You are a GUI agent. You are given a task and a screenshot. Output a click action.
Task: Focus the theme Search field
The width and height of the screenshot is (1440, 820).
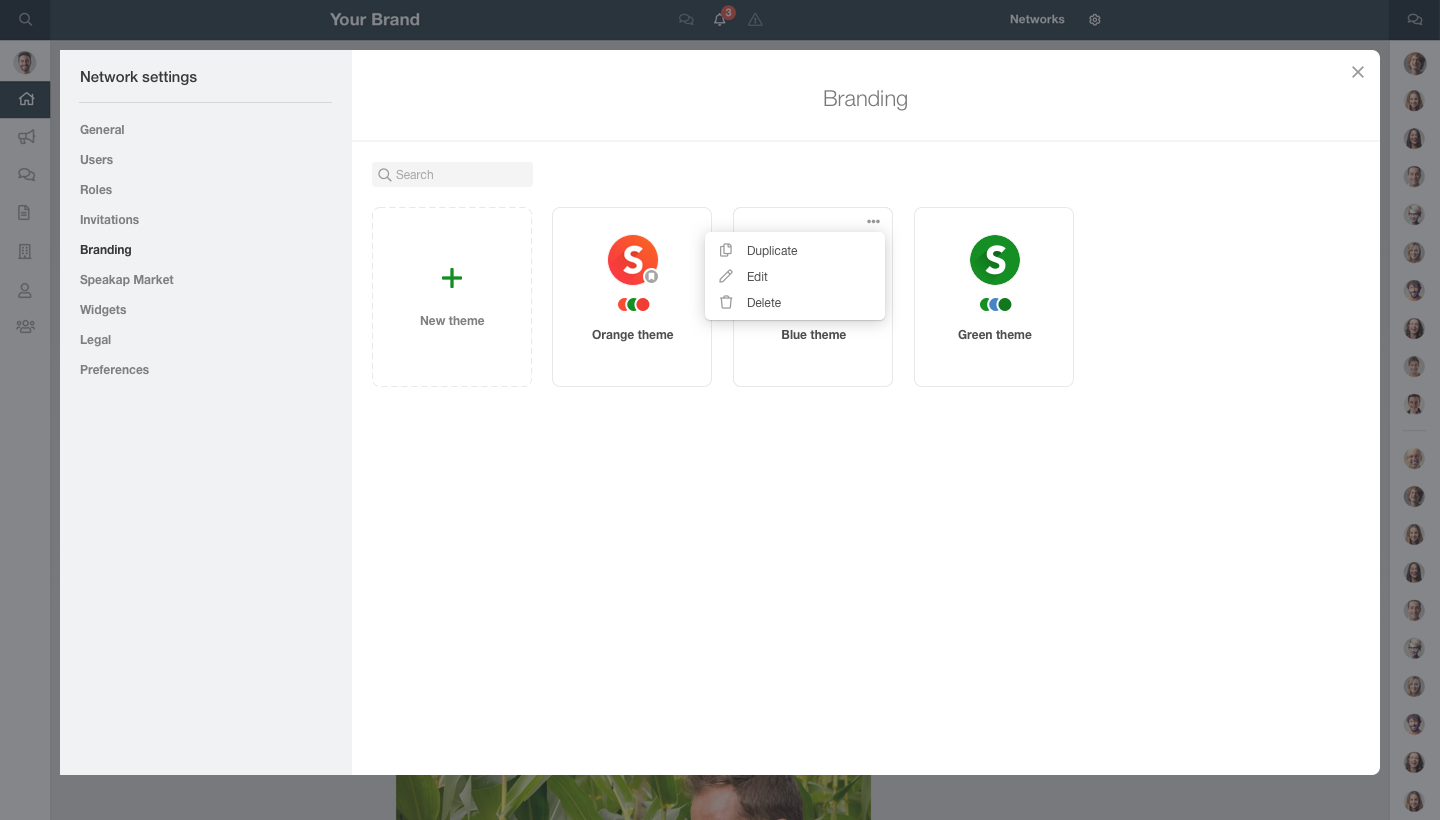coord(452,175)
